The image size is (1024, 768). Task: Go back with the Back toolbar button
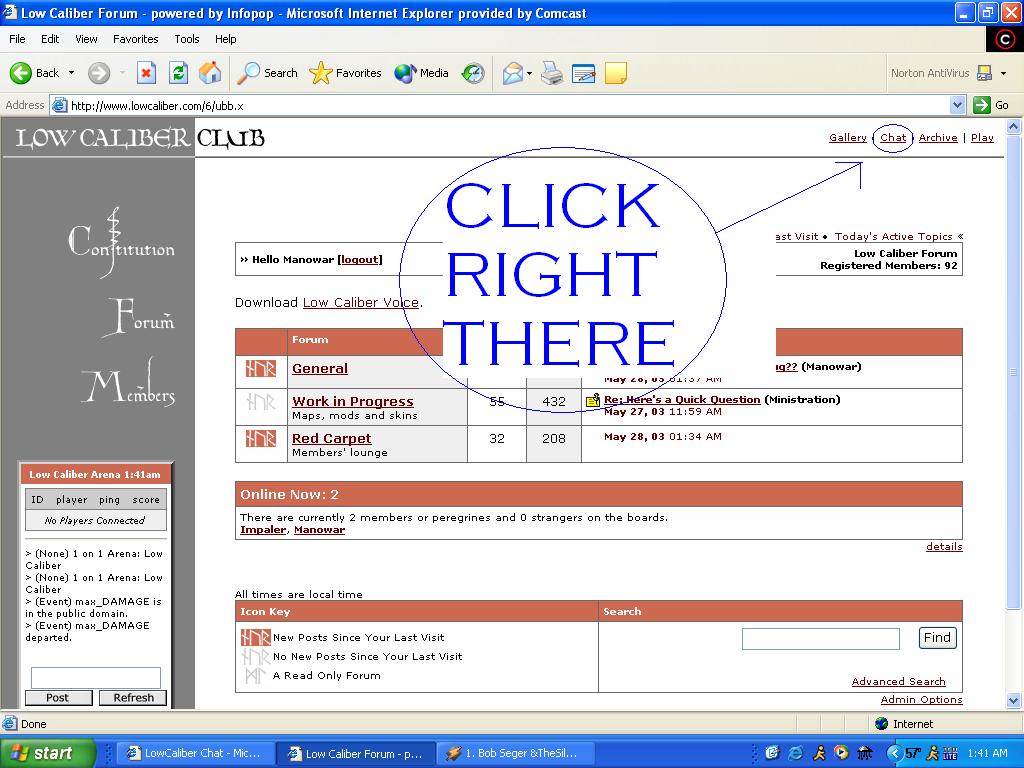click(x=34, y=73)
